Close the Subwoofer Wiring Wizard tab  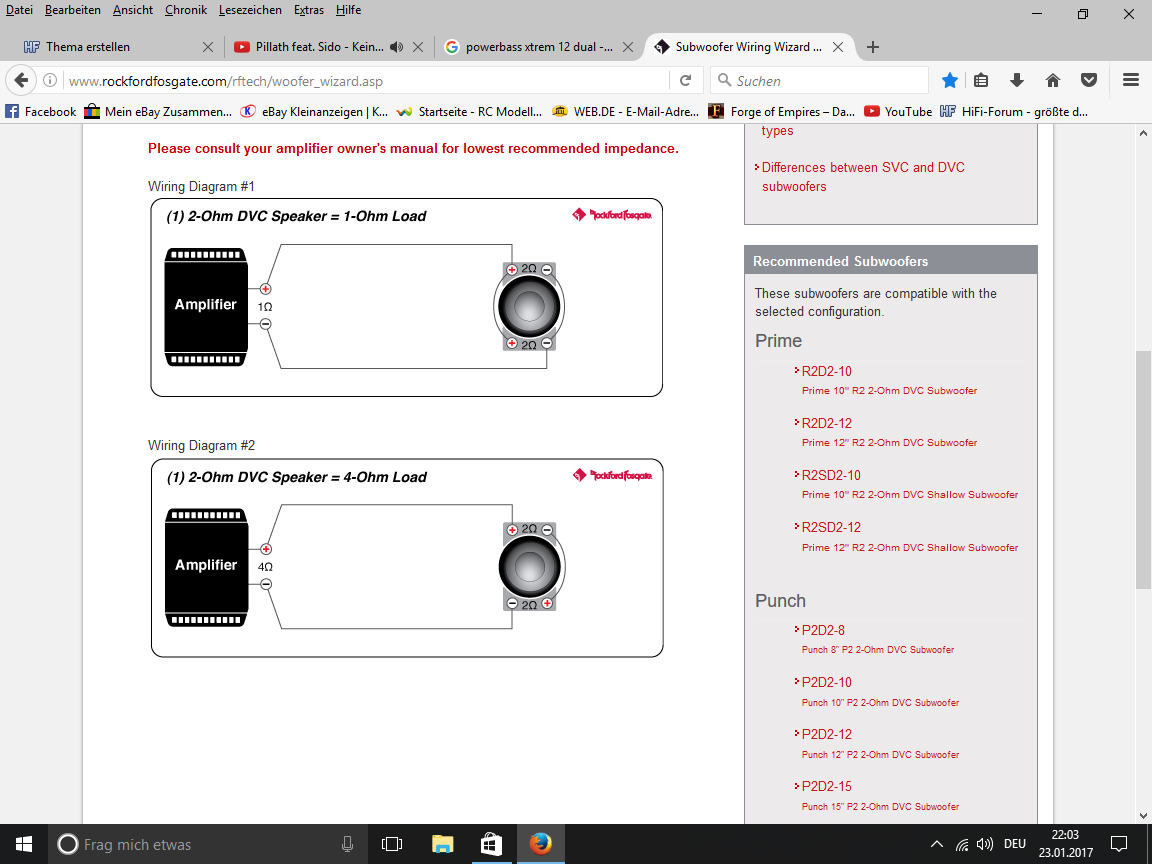(x=838, y=47)
